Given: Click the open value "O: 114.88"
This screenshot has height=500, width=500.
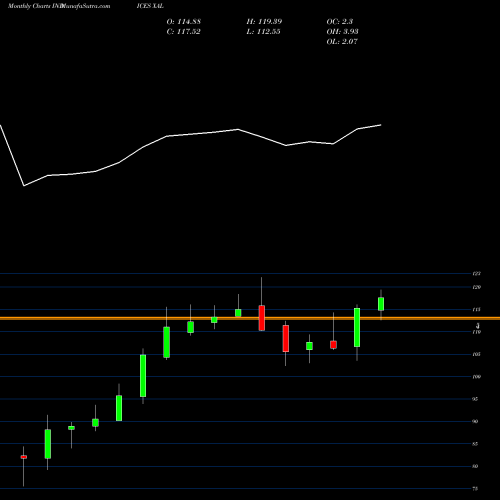Looking at the screenshot, I should 184,22.
